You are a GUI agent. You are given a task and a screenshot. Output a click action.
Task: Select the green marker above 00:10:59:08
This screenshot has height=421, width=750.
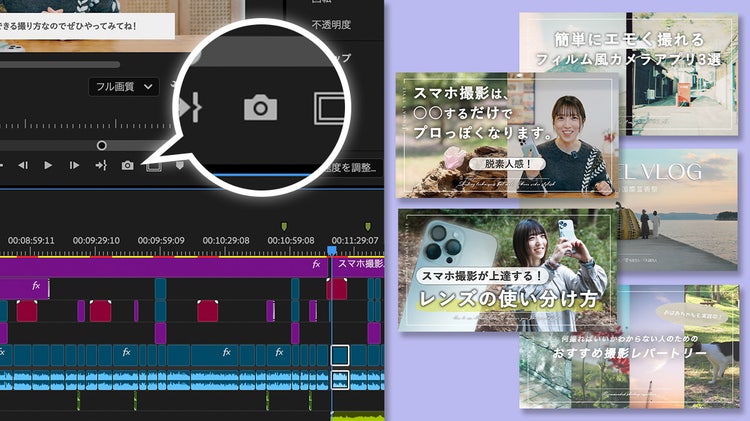click(284, 225)
